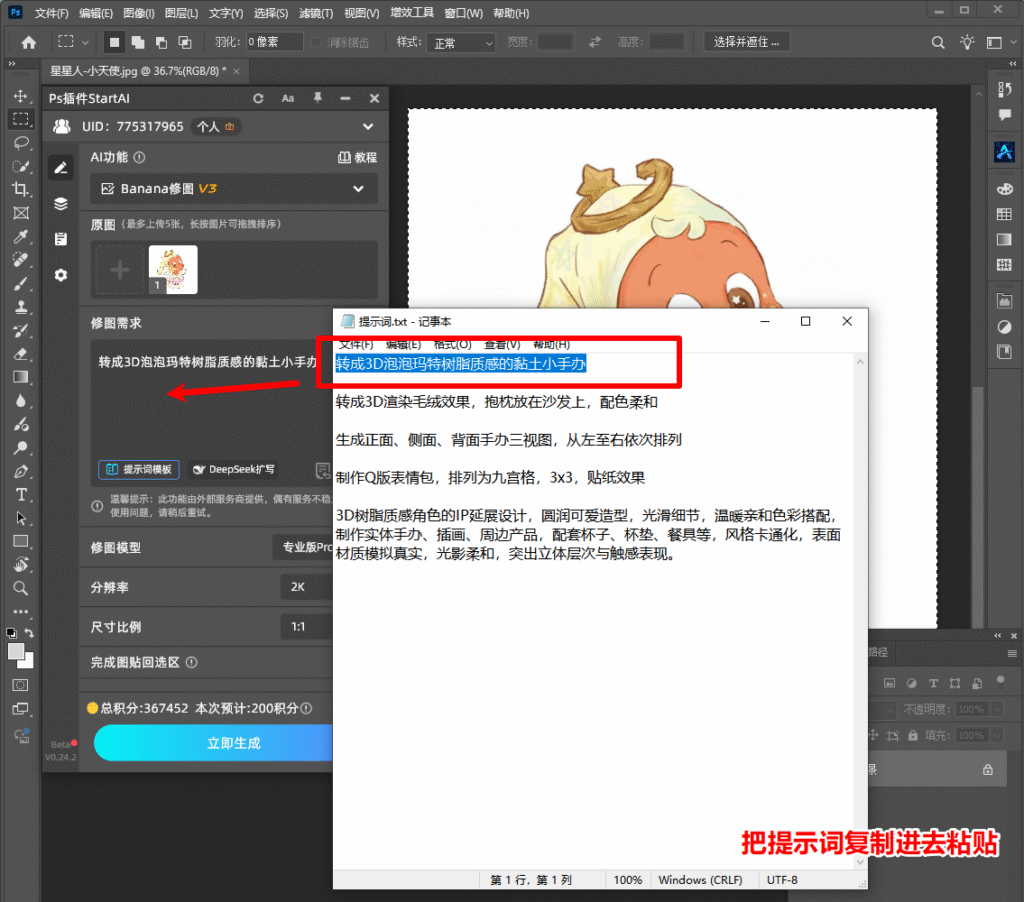
Task: Select the Lasso tool
Action: click(x=21, y=142)
